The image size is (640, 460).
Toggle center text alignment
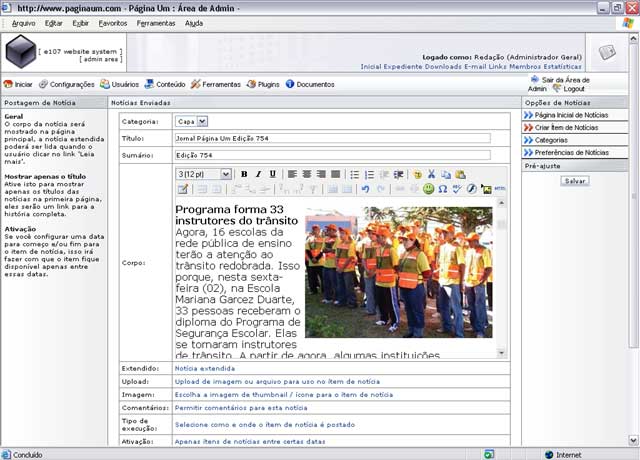307,174
